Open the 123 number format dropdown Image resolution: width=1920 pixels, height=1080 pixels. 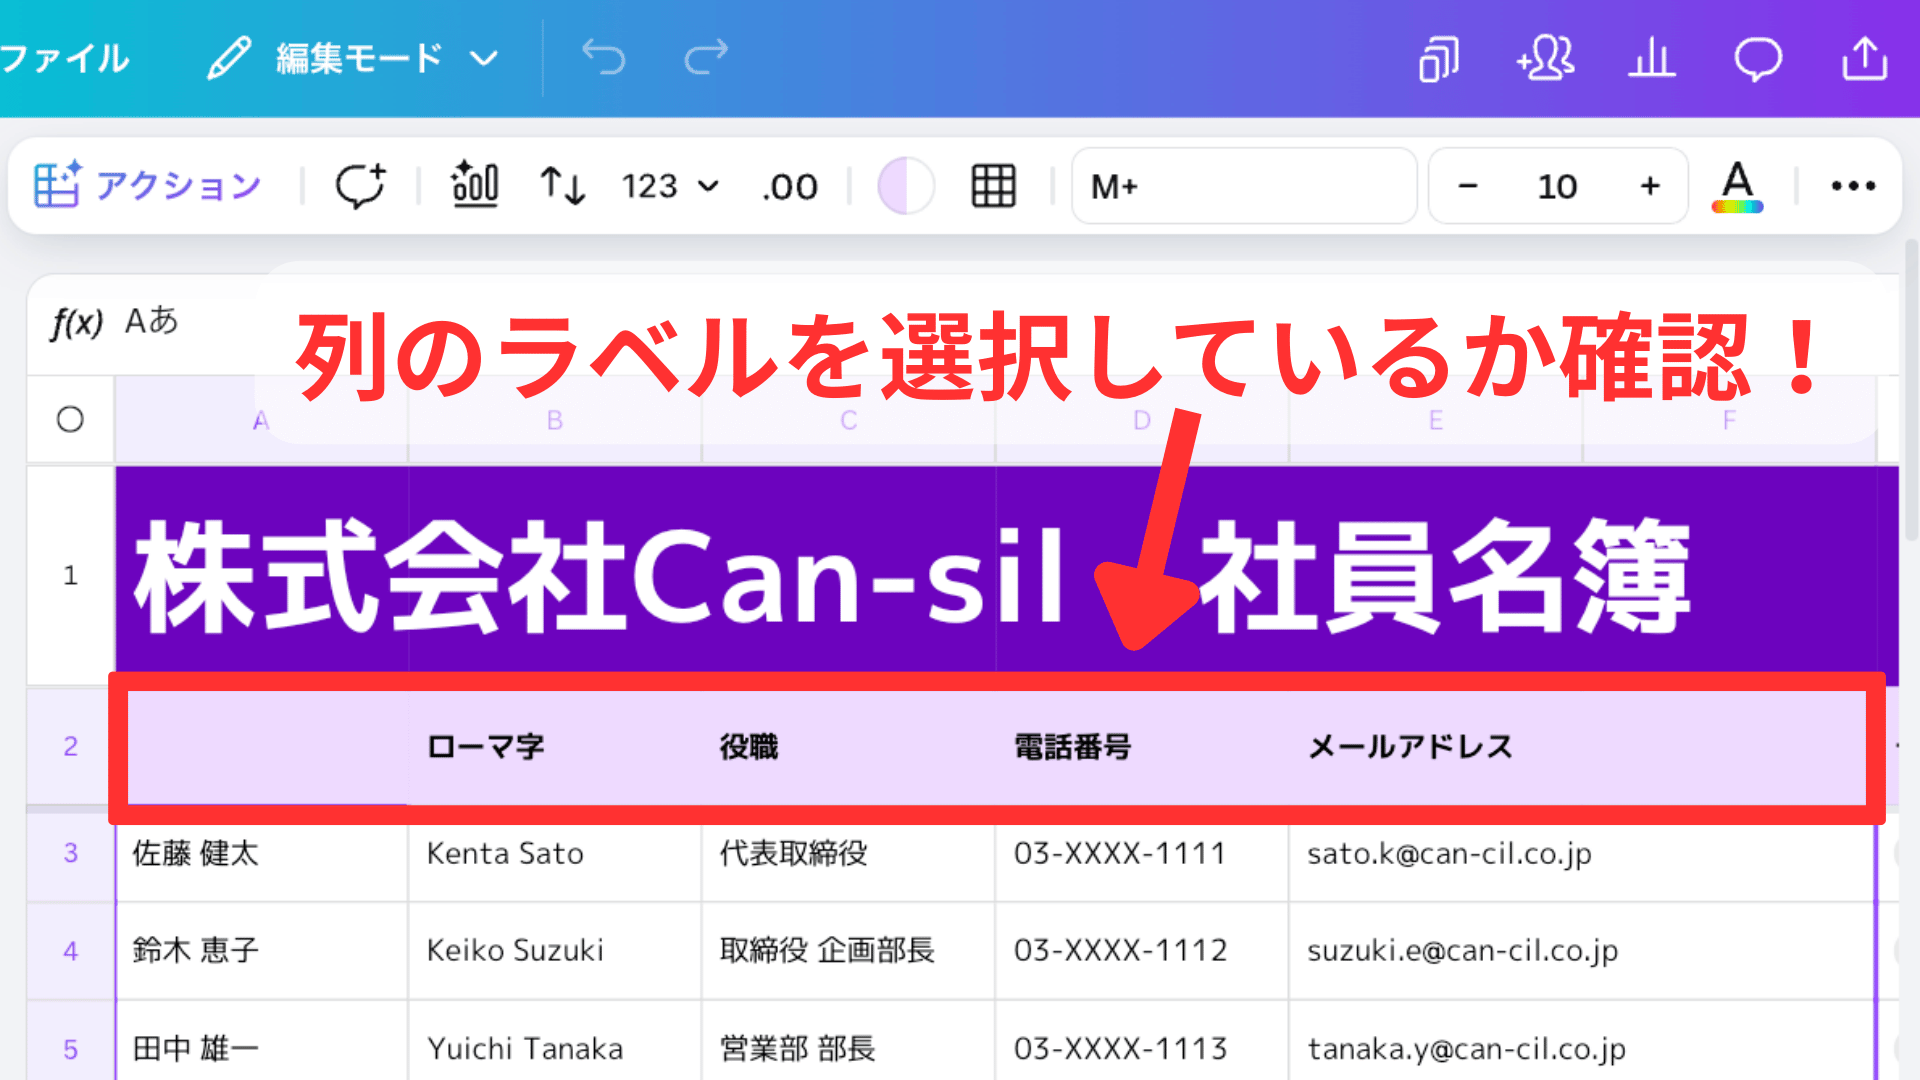(x=670, y=186)
